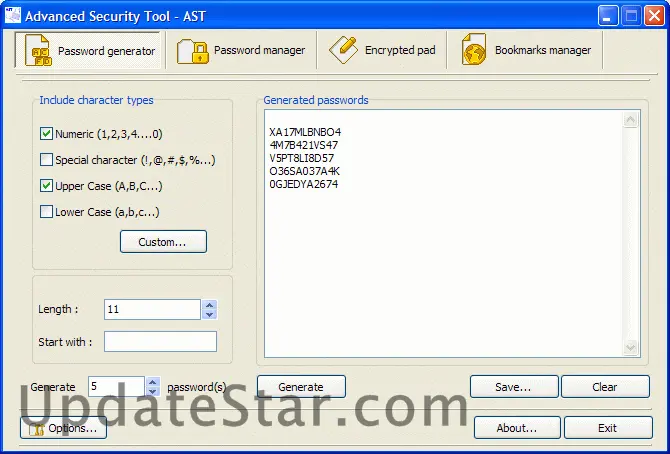Click the Generate count field showing 5
Image resolution: width=670 pixels, height=454 pixels.
[117, 386]
